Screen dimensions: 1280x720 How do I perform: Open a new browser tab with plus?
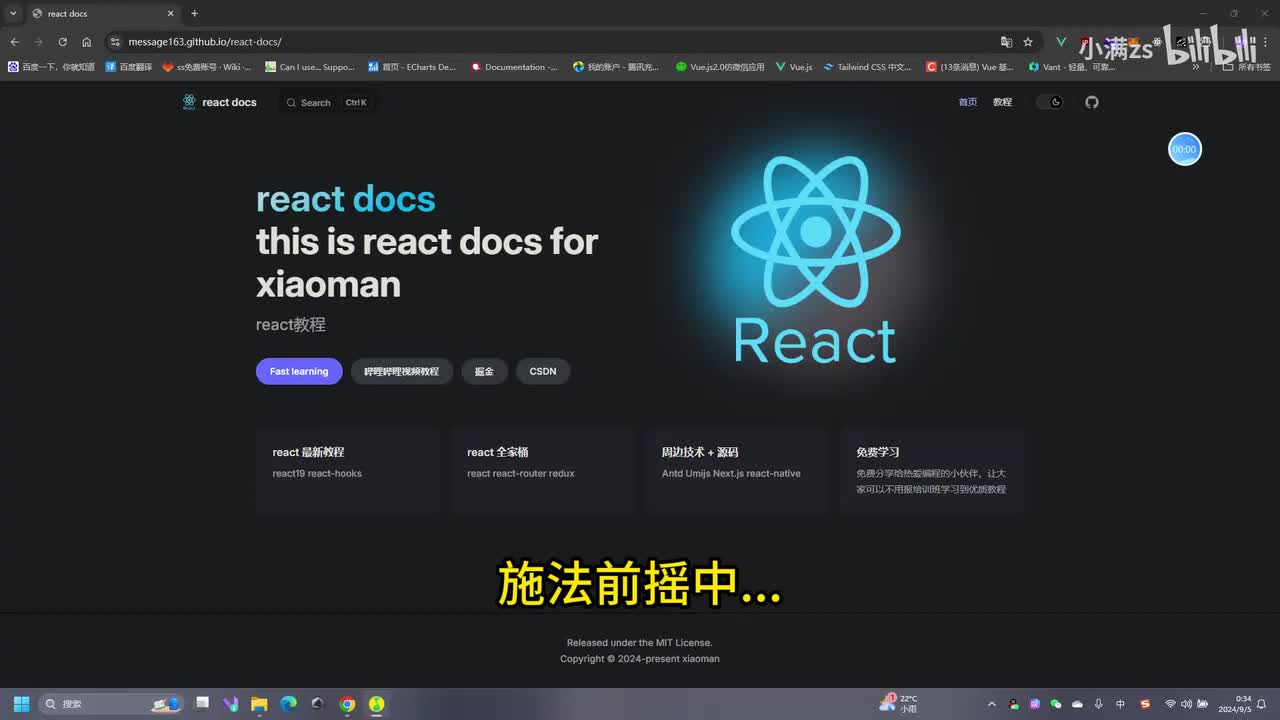tap(194, 14)
